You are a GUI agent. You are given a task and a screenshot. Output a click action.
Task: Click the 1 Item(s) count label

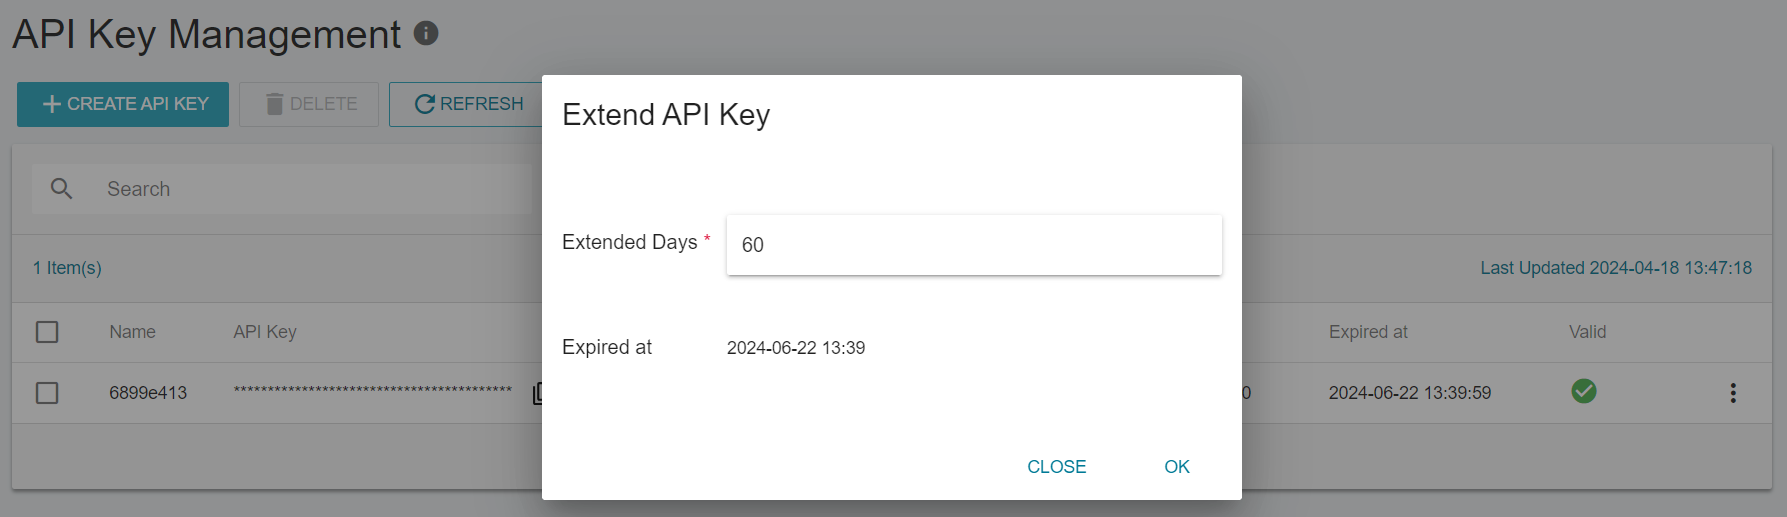[67, 268]
